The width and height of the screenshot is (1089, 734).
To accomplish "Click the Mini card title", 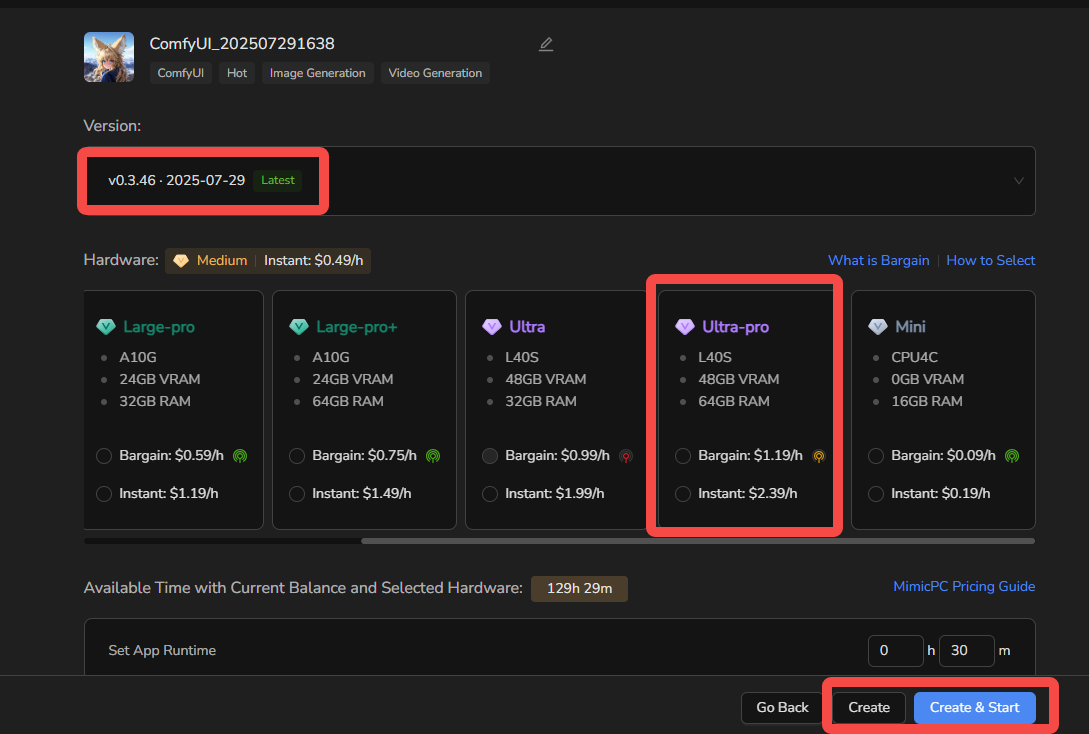I will pyautogui.click(x=910, y=327).
